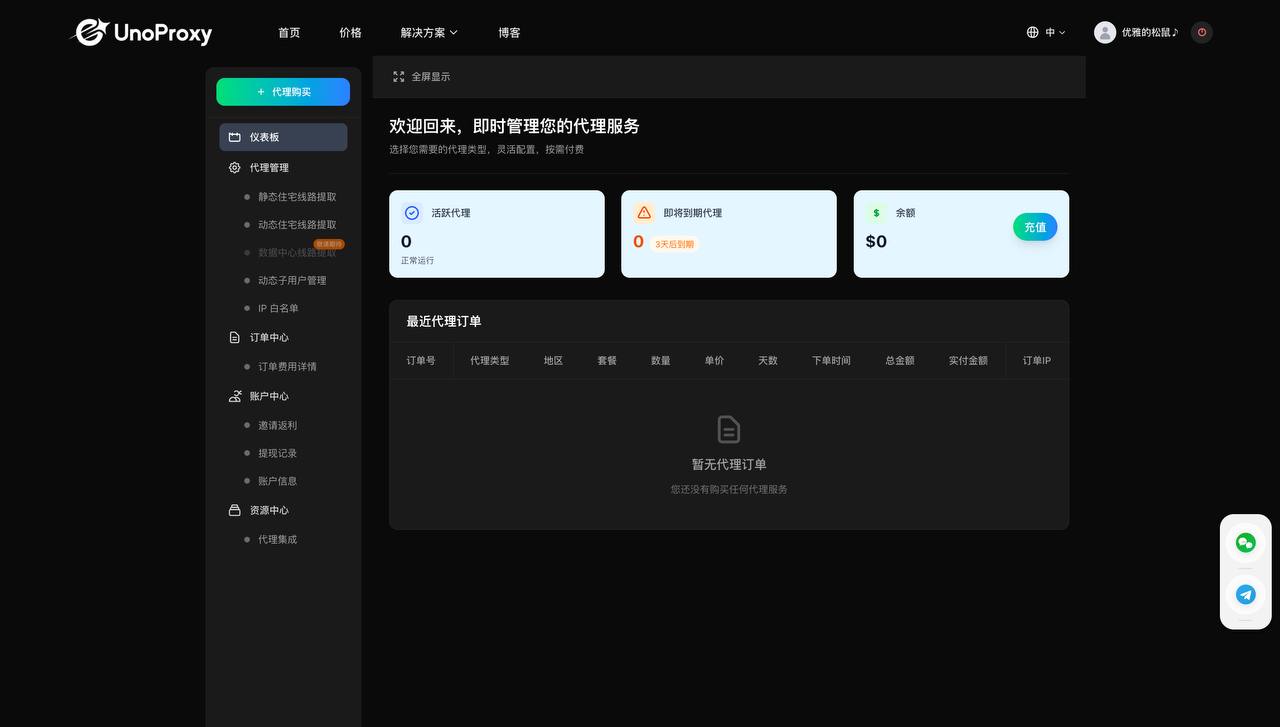Image resolution: width=1280 pixels, height=727 pixels.
Task: Open 博客 in top navigation
Action: 509,33
